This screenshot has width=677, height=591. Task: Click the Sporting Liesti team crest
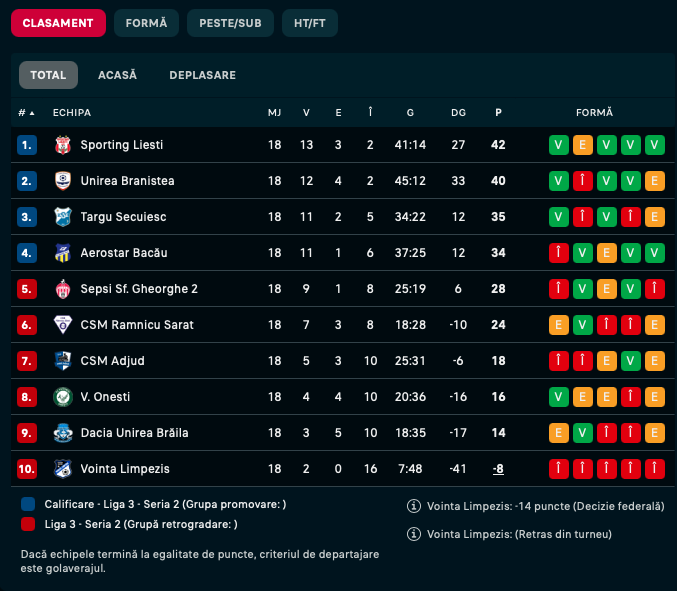coord(63,145)
